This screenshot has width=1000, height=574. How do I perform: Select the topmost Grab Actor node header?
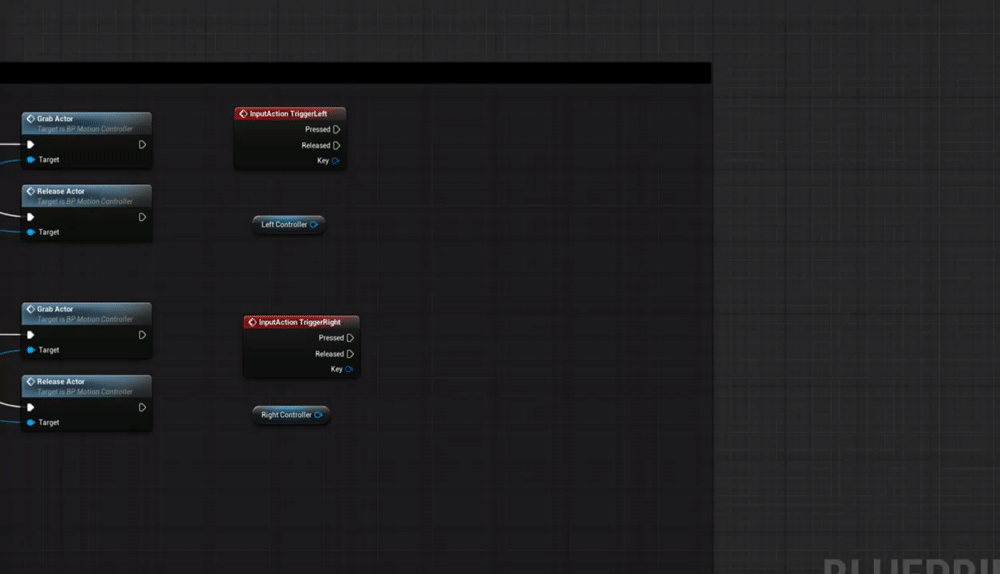pos(87,123)
